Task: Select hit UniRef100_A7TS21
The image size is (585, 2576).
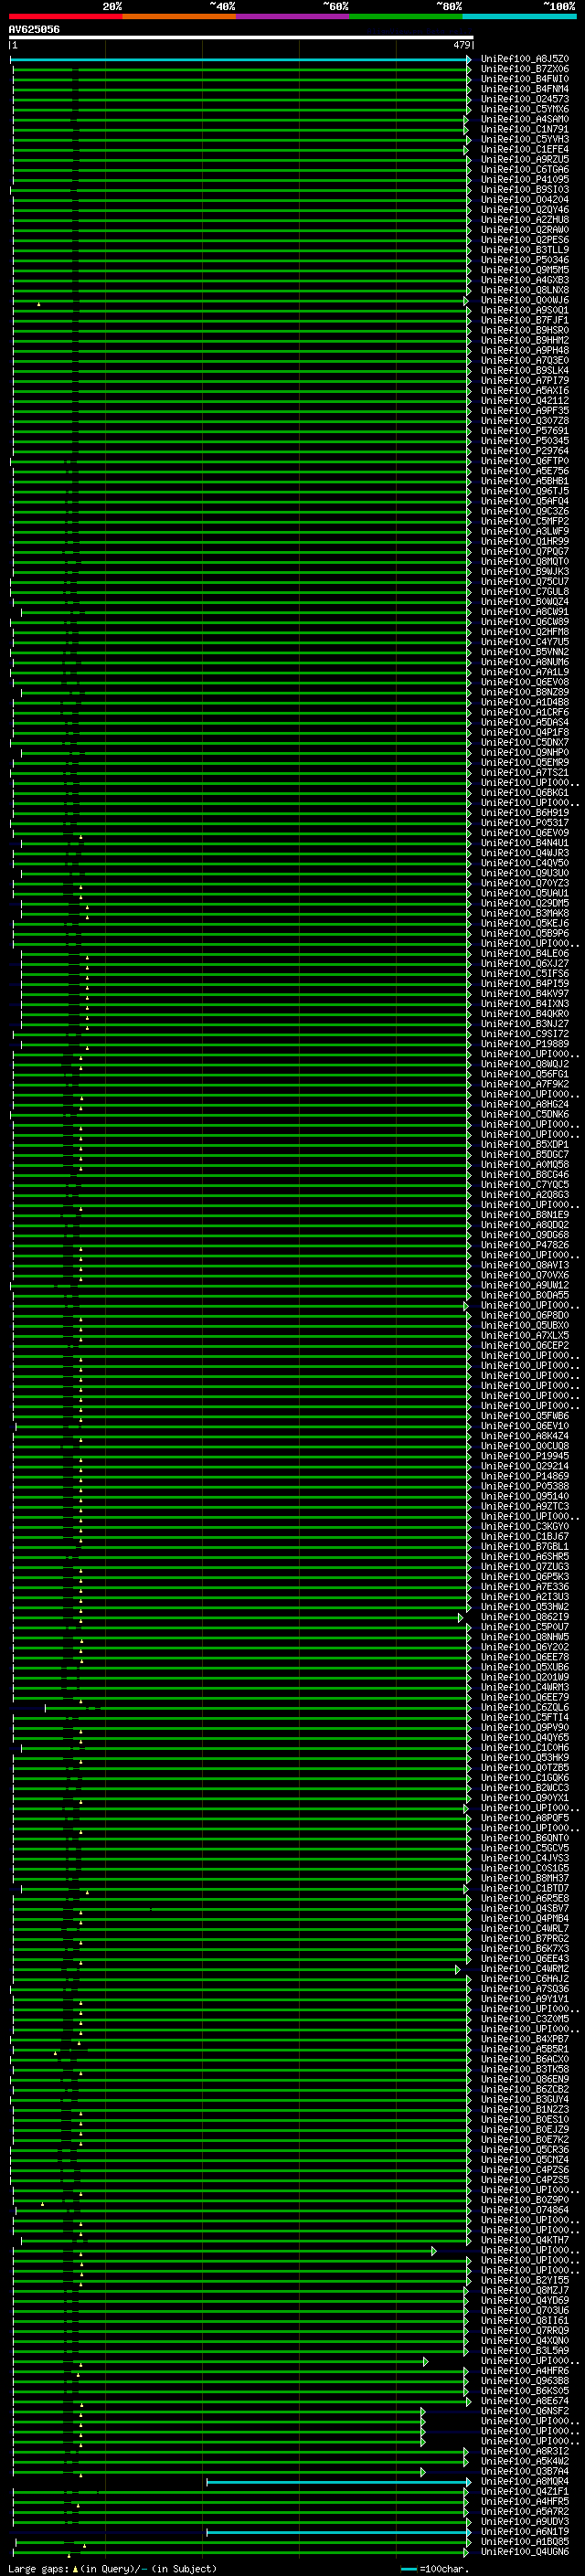Action: coord(525,772)
